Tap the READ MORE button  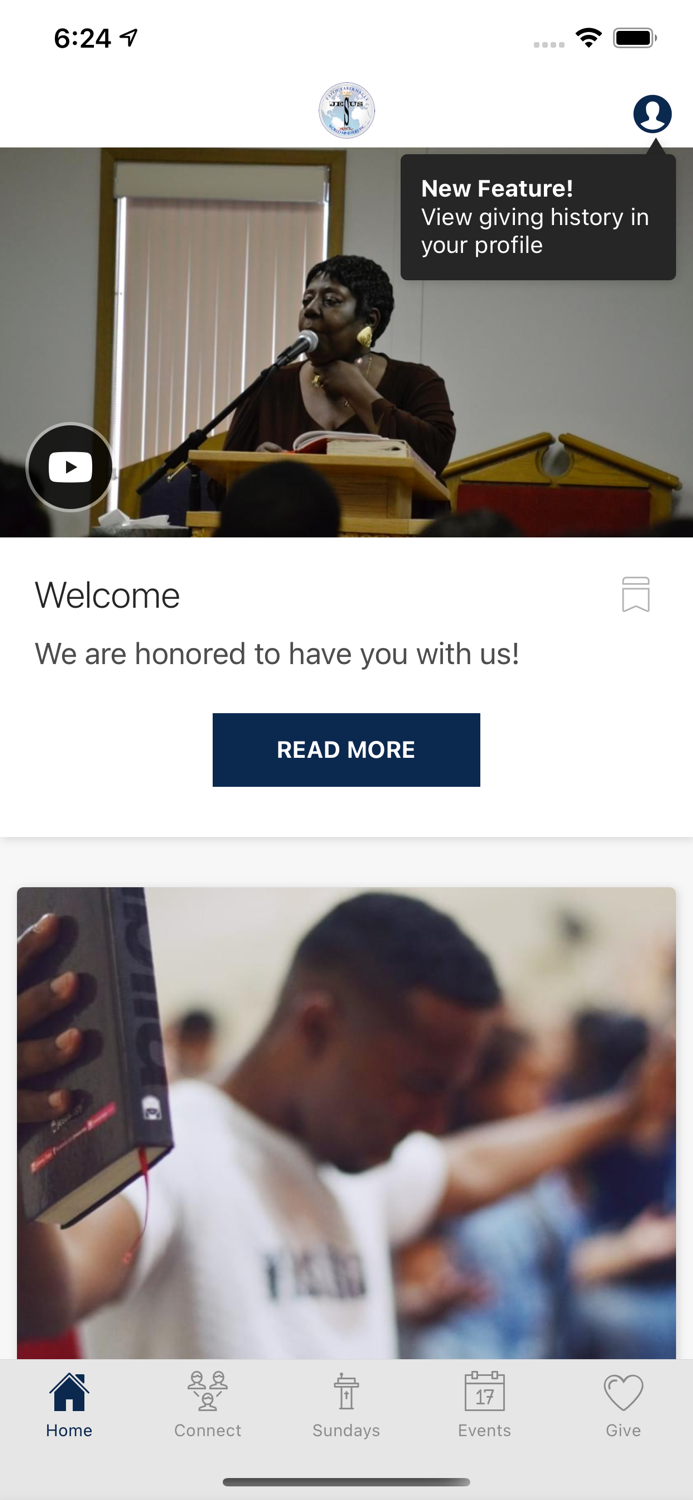[x=346, y=750]
